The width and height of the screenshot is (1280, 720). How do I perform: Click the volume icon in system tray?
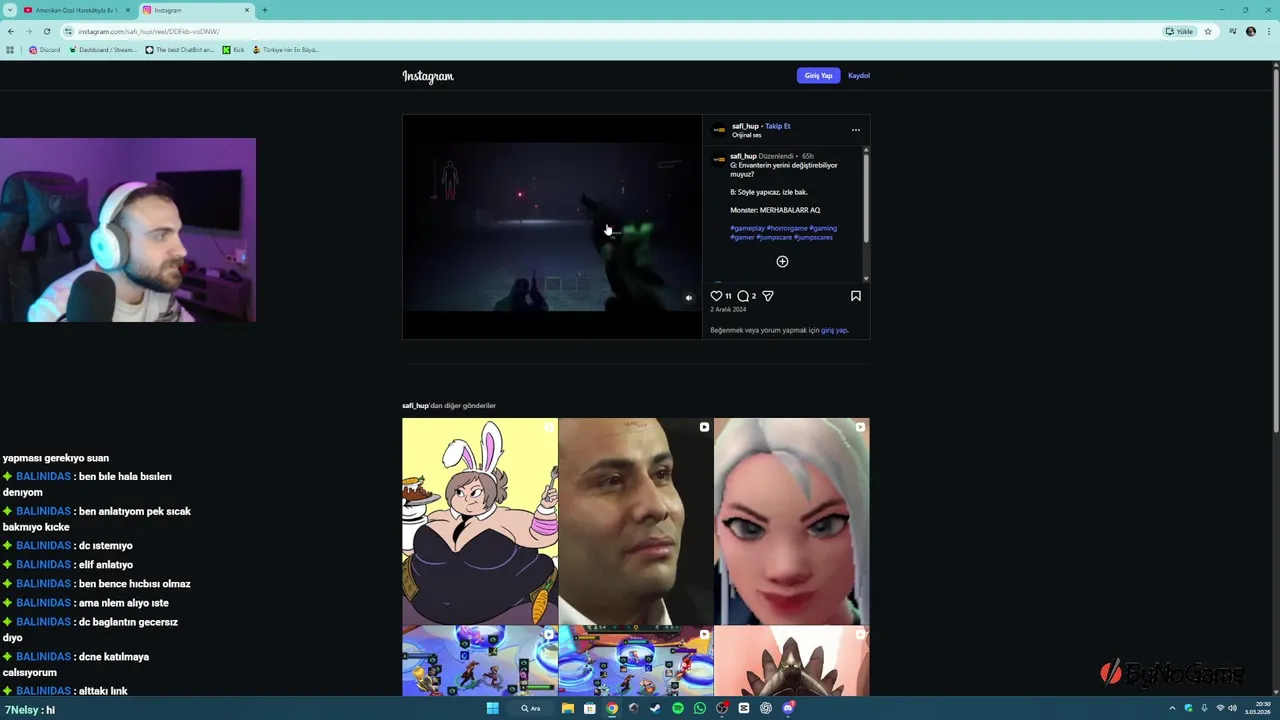[x=1232, y=708]
